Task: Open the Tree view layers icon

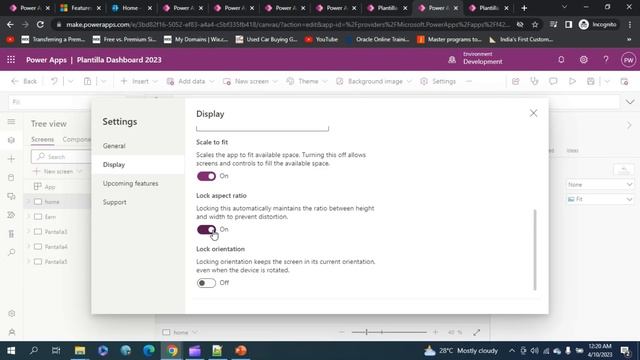Action: pyautogui.click(x=11, y=140)
